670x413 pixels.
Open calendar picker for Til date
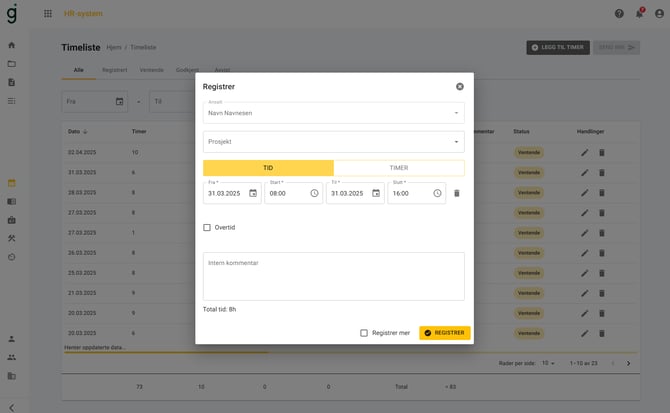coord(376,193)
